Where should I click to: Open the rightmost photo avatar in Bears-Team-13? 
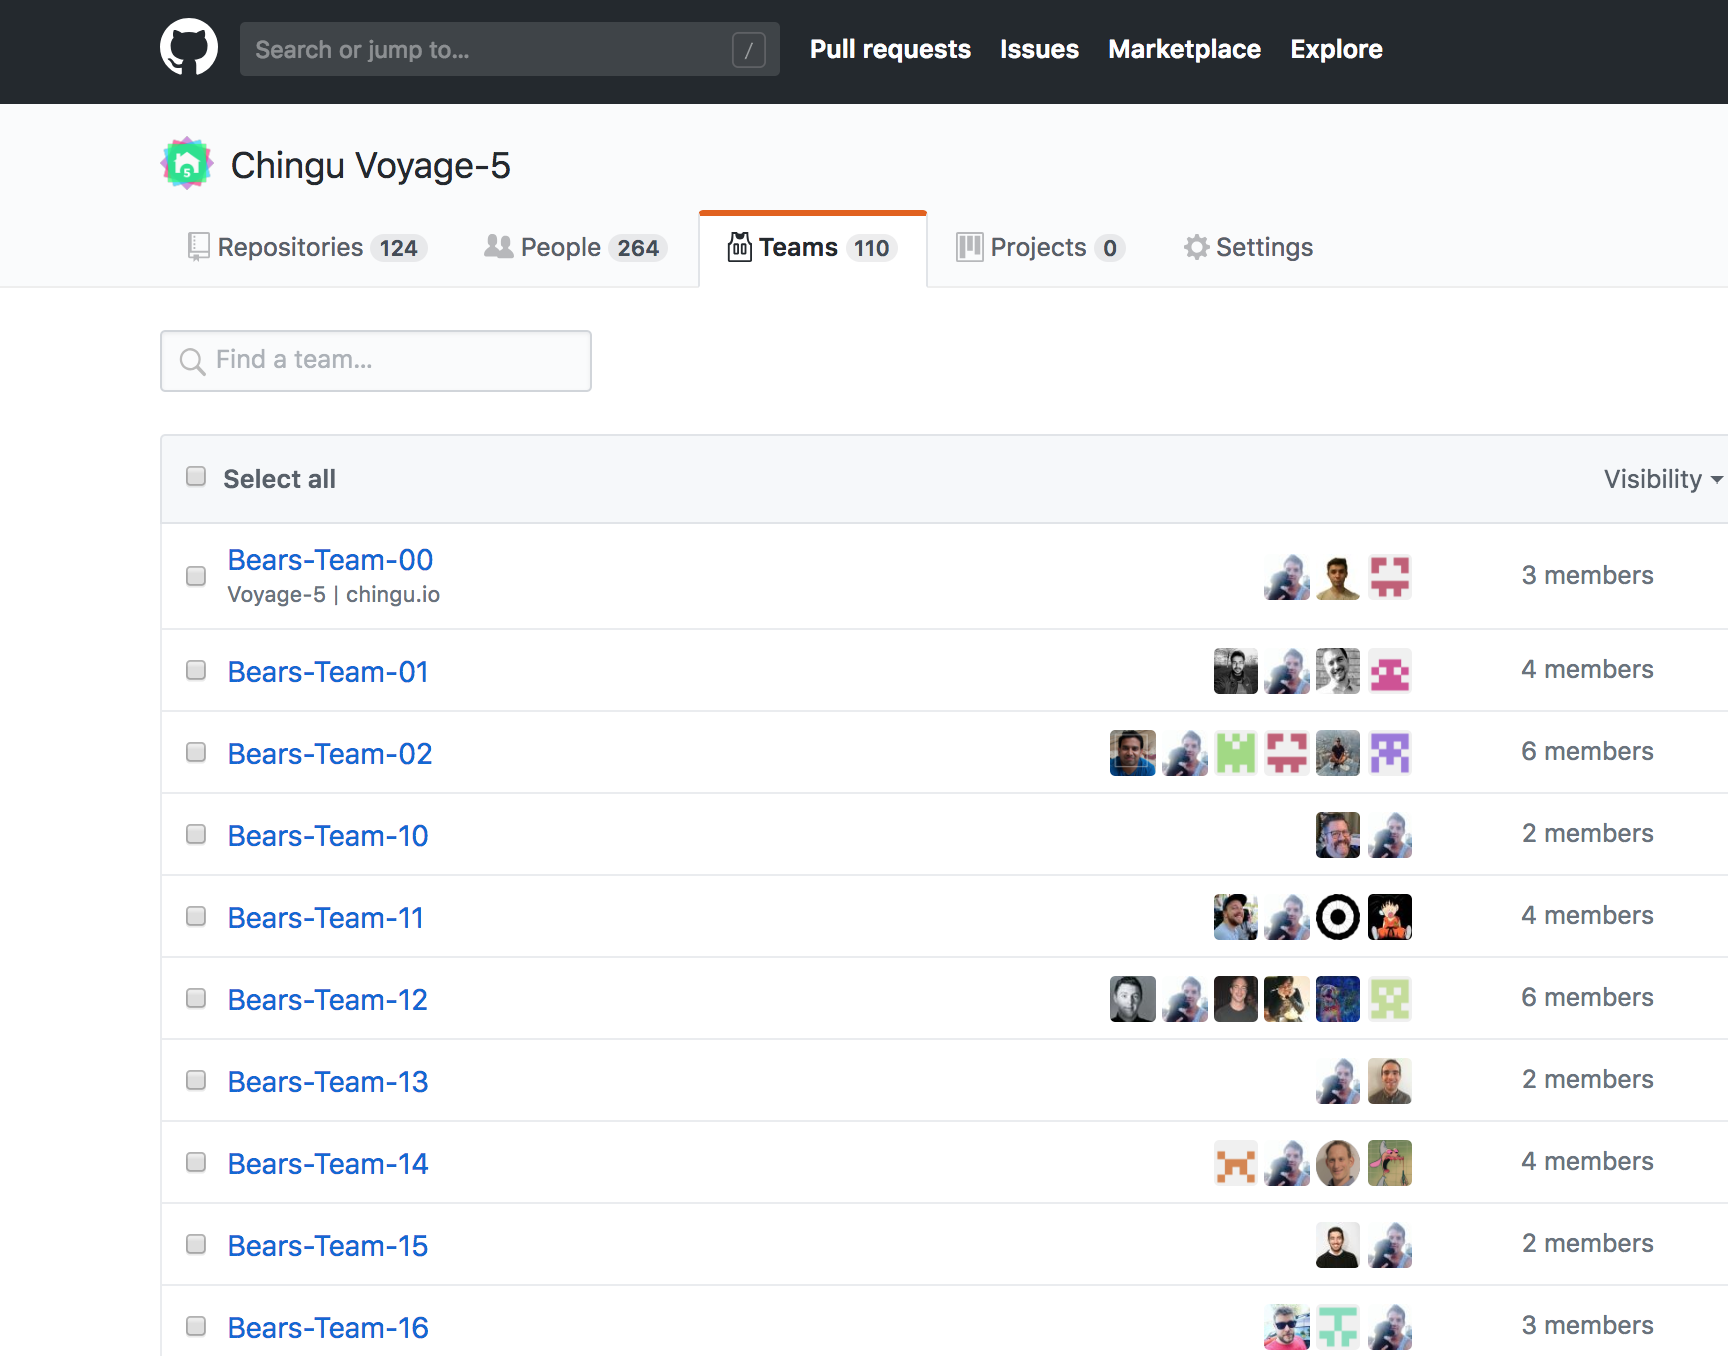click(1390, 1081)
